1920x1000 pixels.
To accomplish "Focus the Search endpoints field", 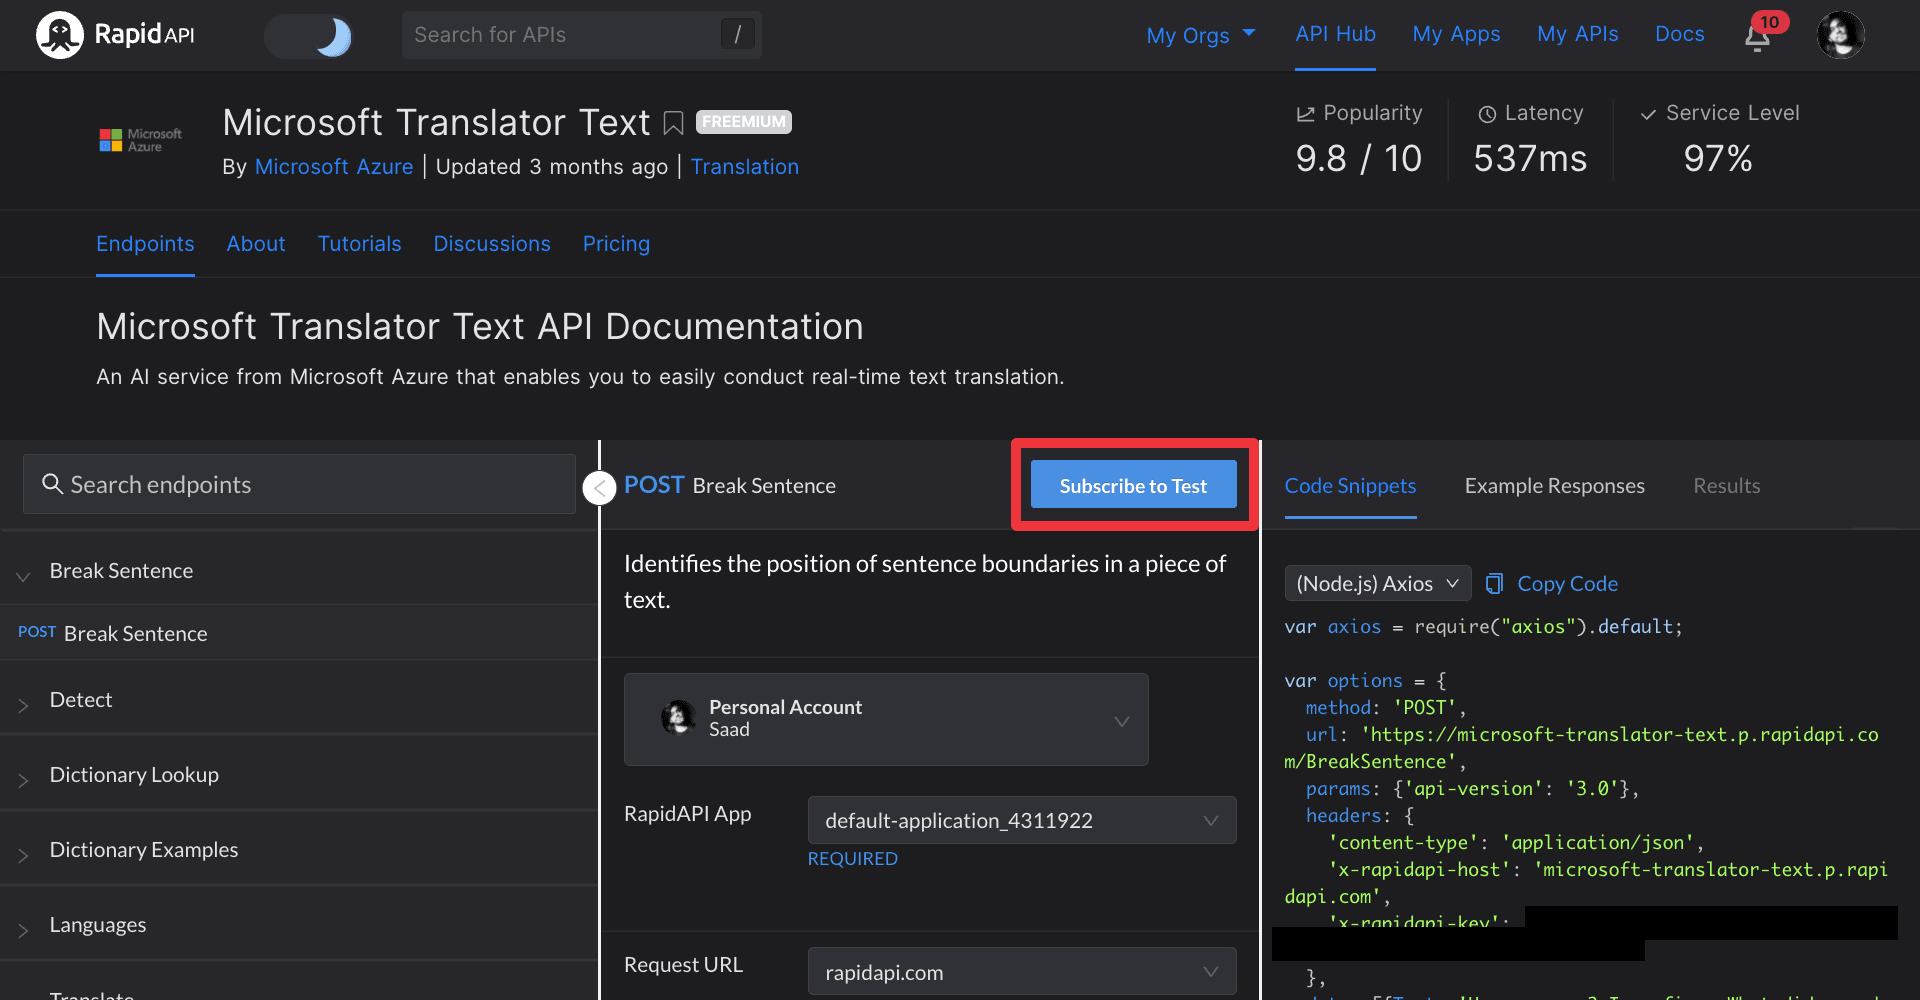I will [299, 484].
